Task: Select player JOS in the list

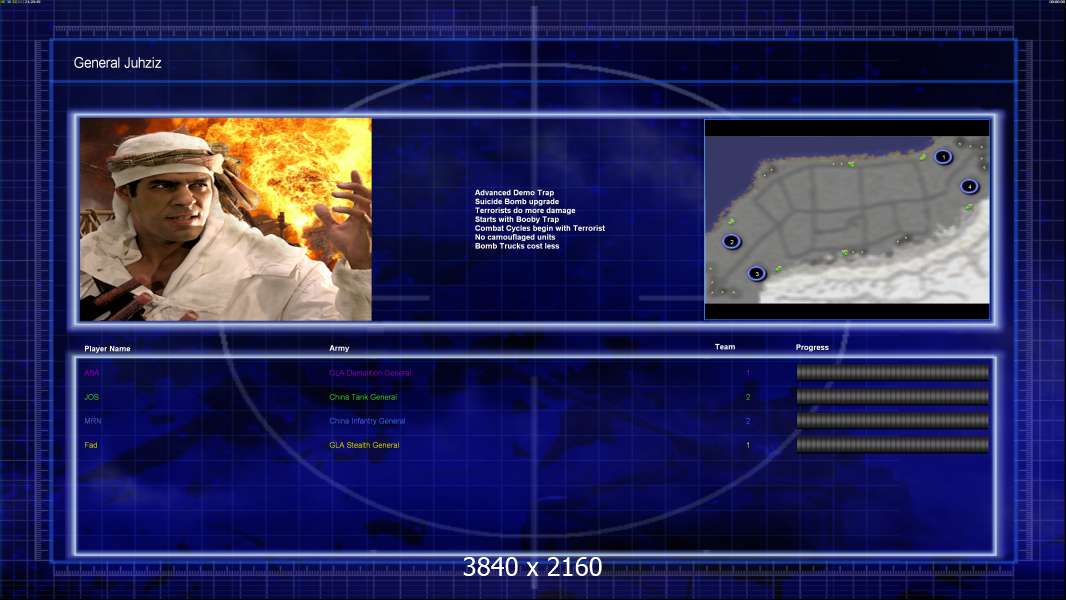Action: click(x=92, y=397)
